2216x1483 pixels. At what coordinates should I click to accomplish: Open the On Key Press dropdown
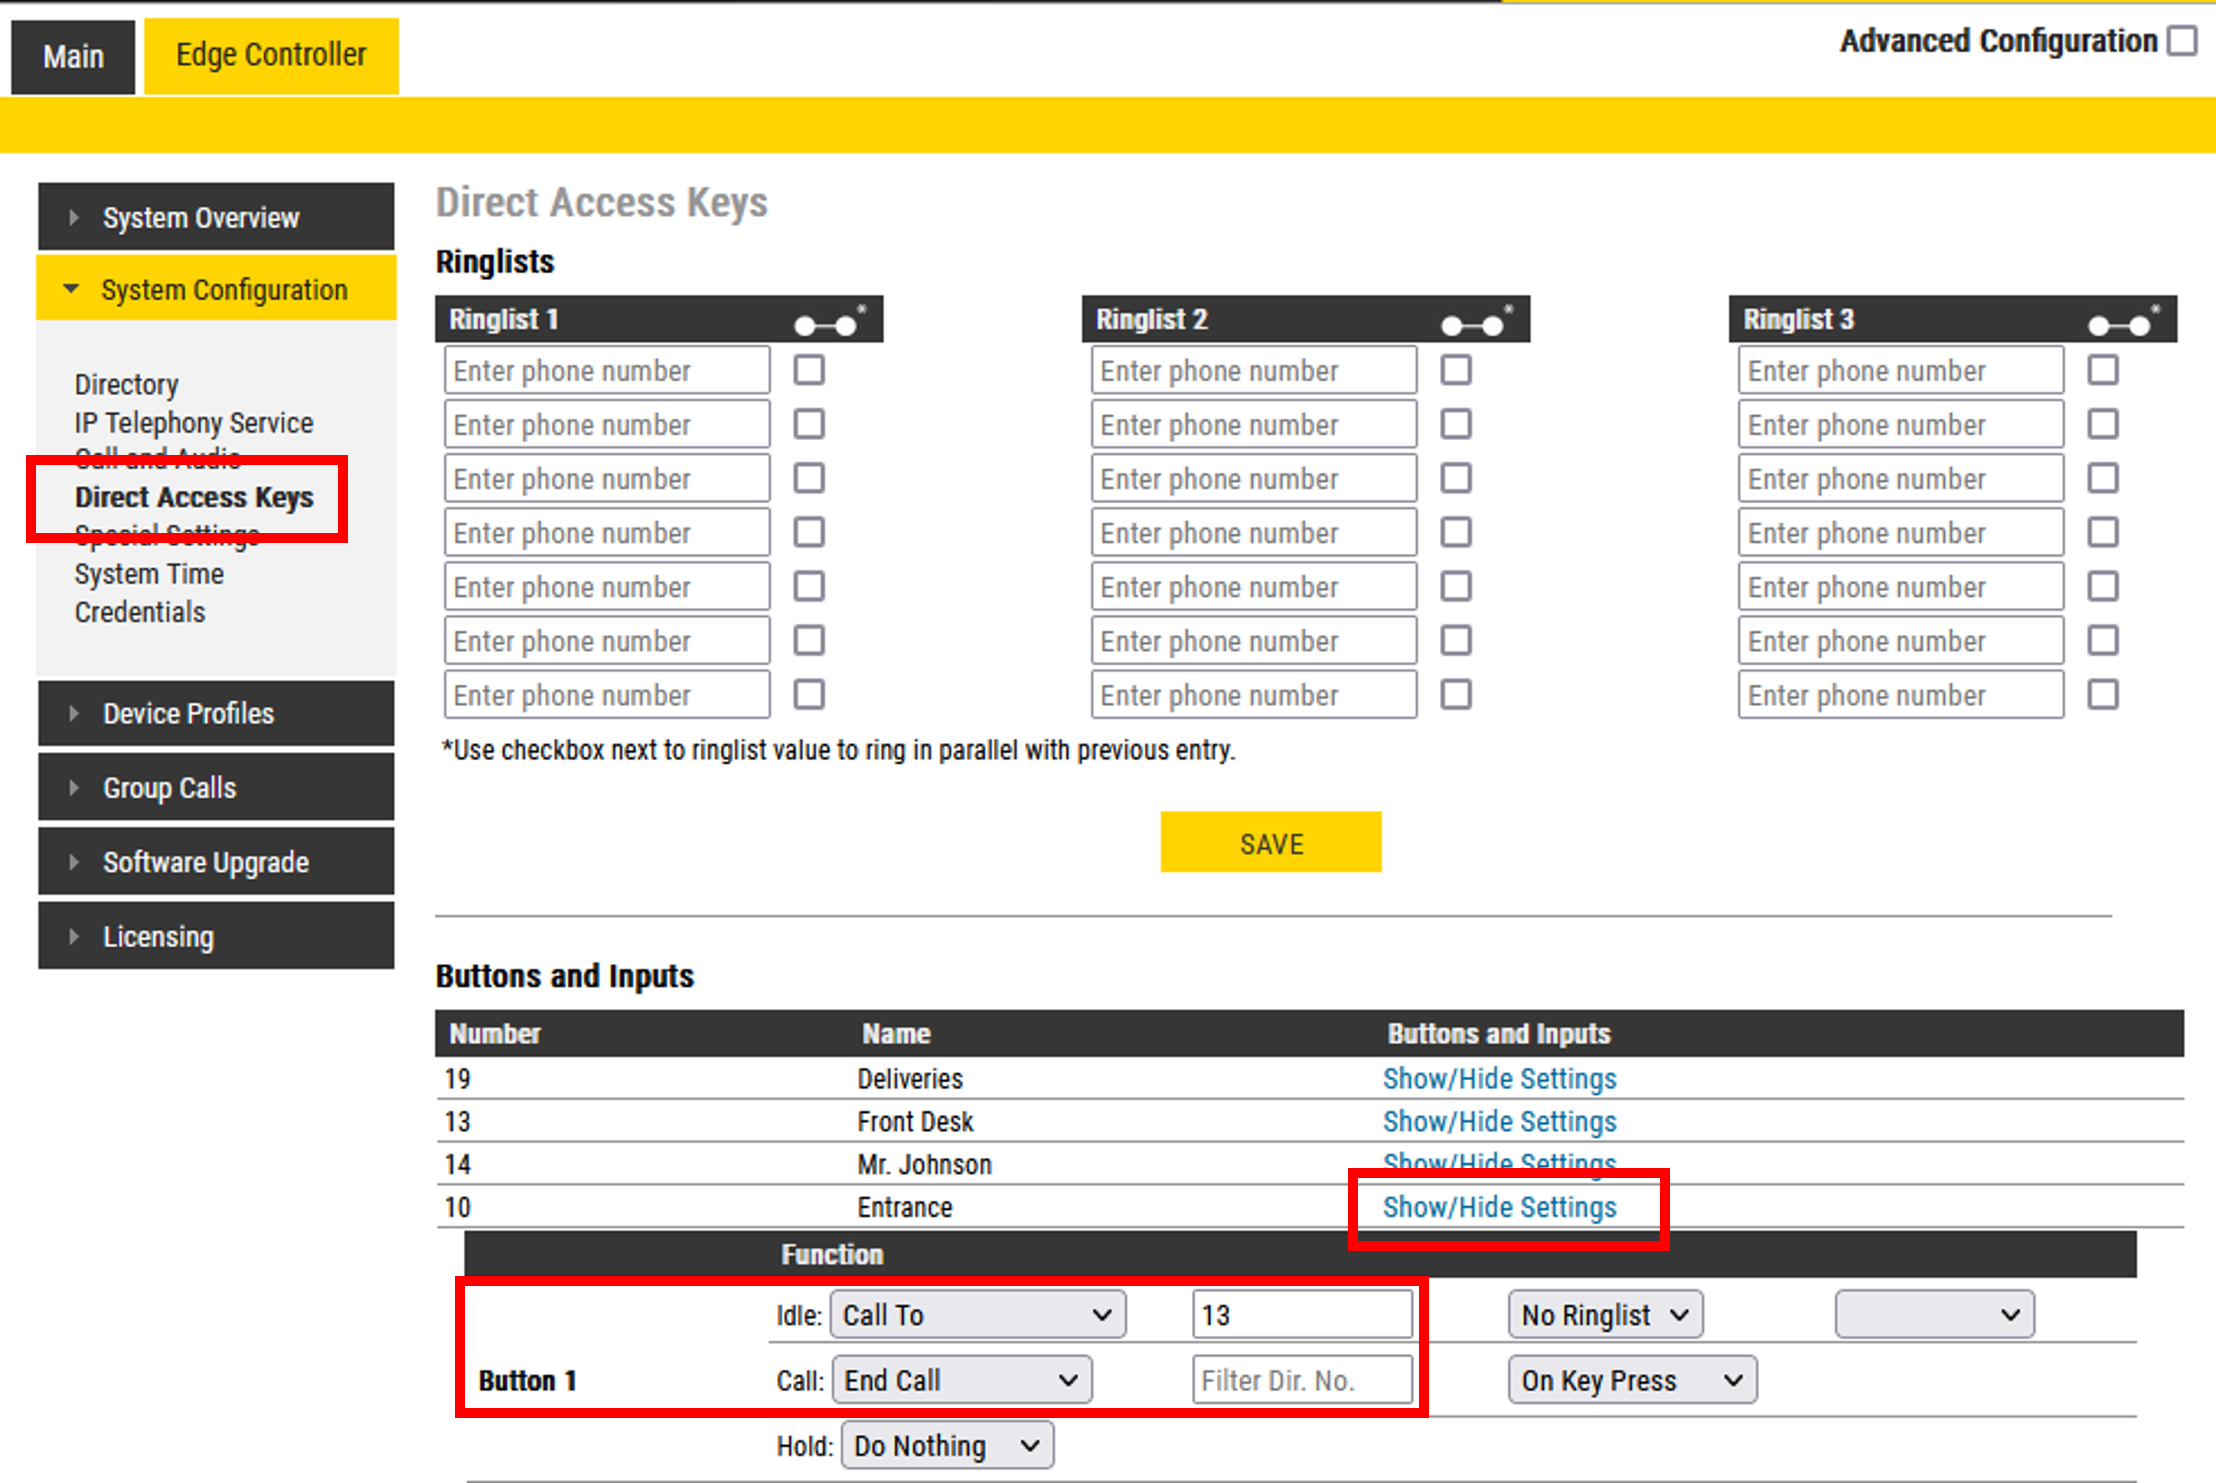(x=1631, y=1380)
